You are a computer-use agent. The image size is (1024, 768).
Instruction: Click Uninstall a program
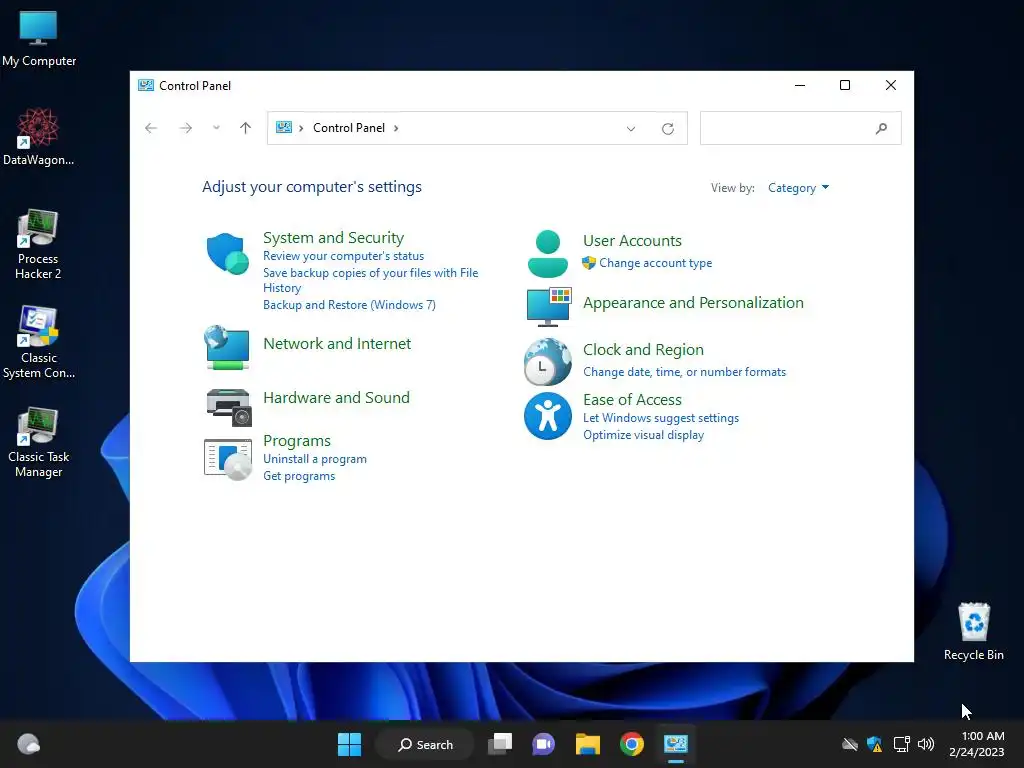tap(315, 459)
